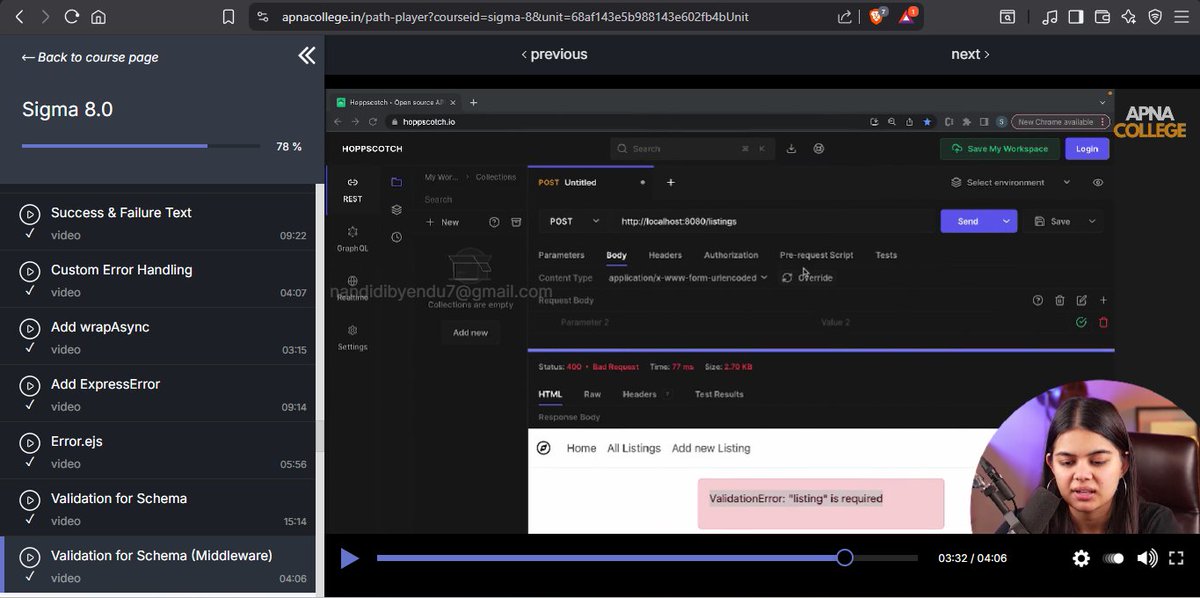Open the browser home page
The width and height of the screenshot is (1200, 598).
coord(98,17)
